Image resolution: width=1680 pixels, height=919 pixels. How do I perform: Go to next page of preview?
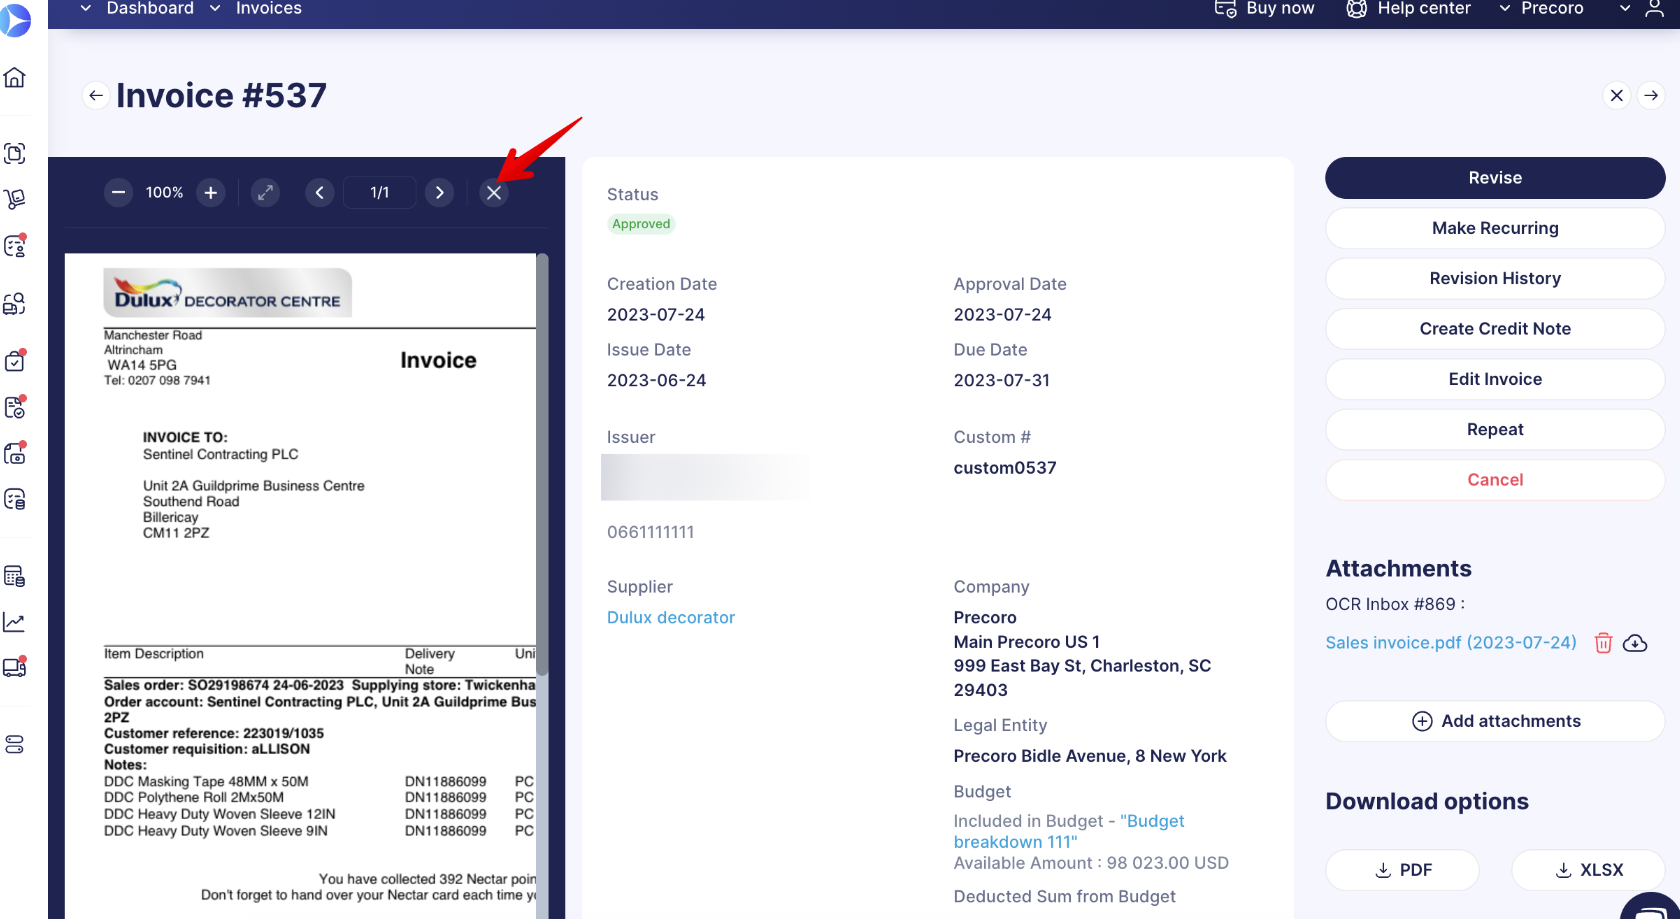click(439, 192)
